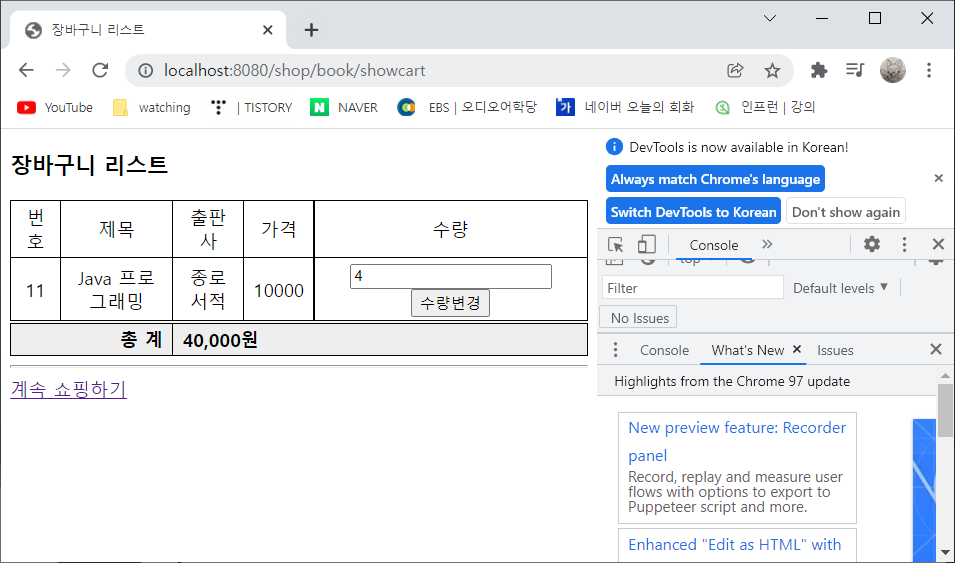Open New preview feature: Recorder panel link
The image size is (955, 563).
point(737,441)
